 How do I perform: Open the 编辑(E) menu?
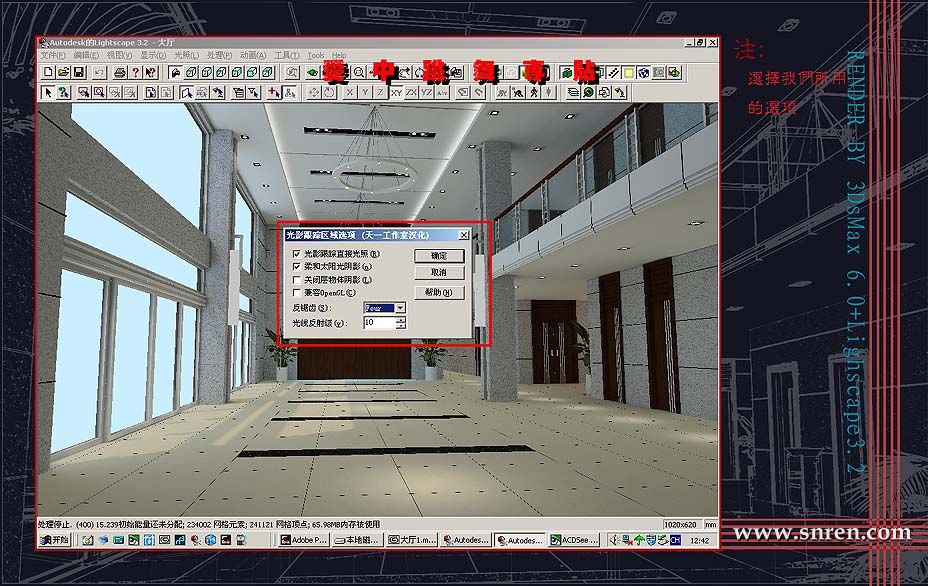pyautogui.click(x=86, y=55)
